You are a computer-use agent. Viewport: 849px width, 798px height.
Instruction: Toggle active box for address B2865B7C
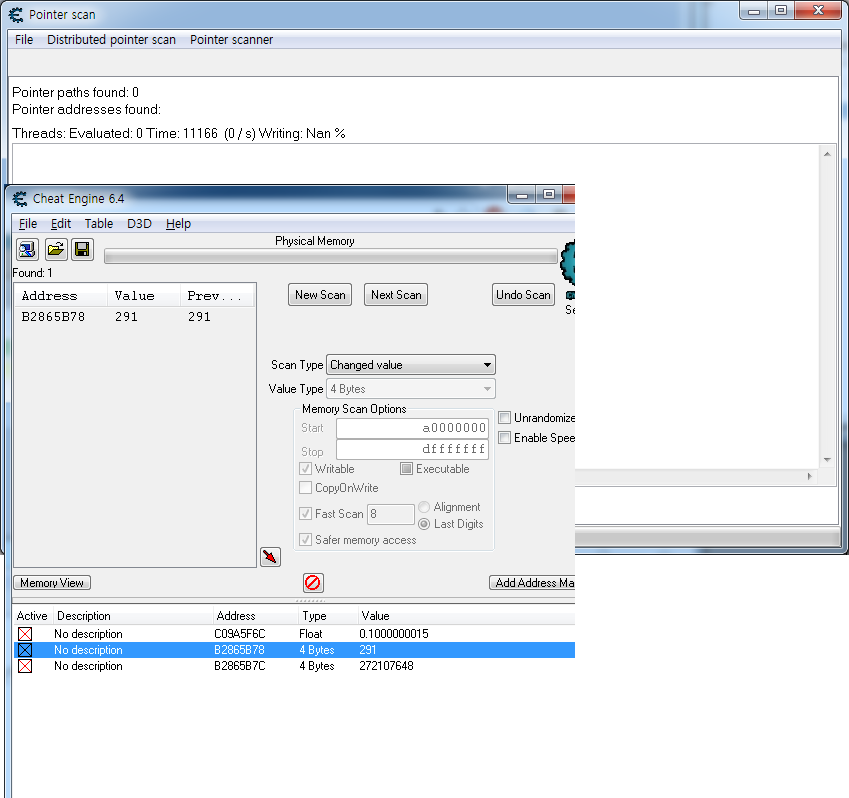point(25,666)
